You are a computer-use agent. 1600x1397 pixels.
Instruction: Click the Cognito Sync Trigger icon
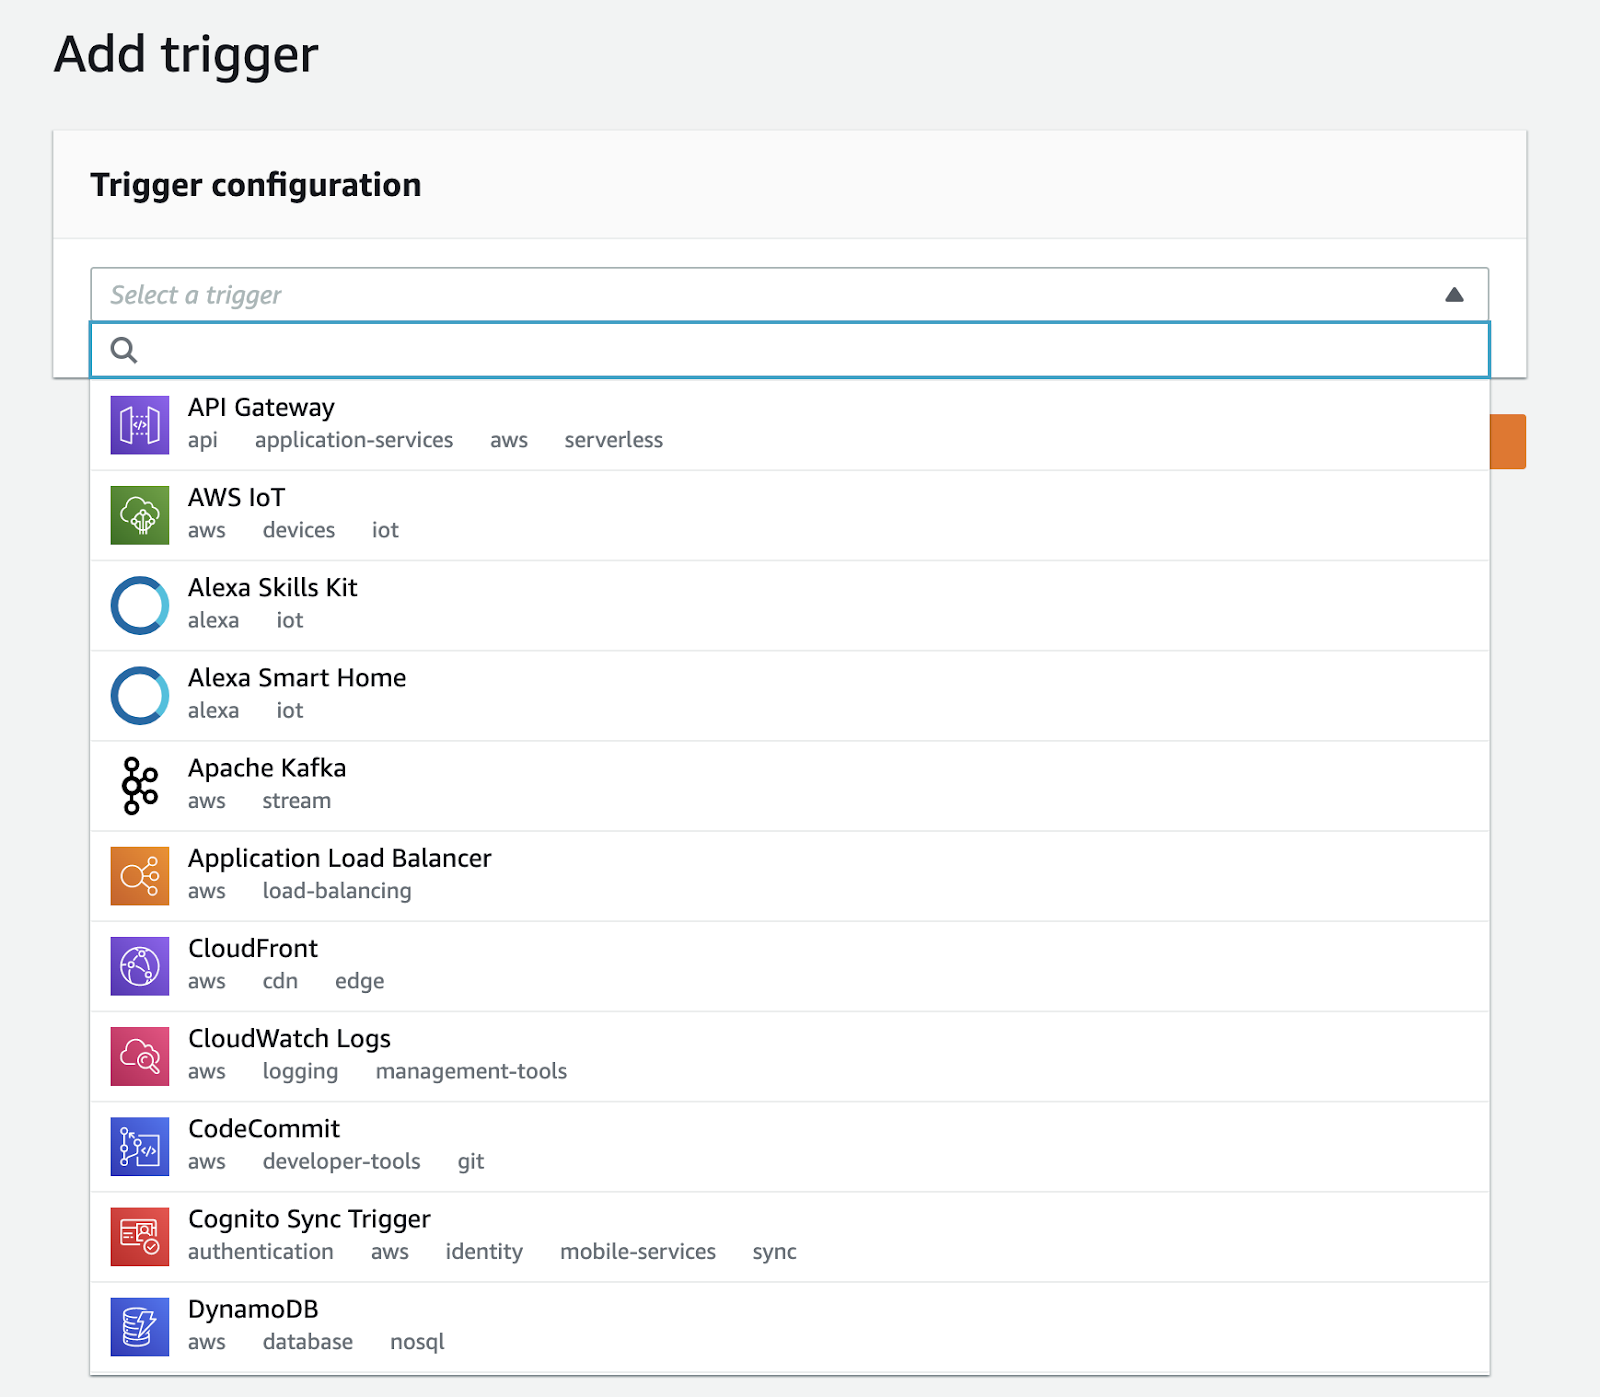(x=140, y=1237)
